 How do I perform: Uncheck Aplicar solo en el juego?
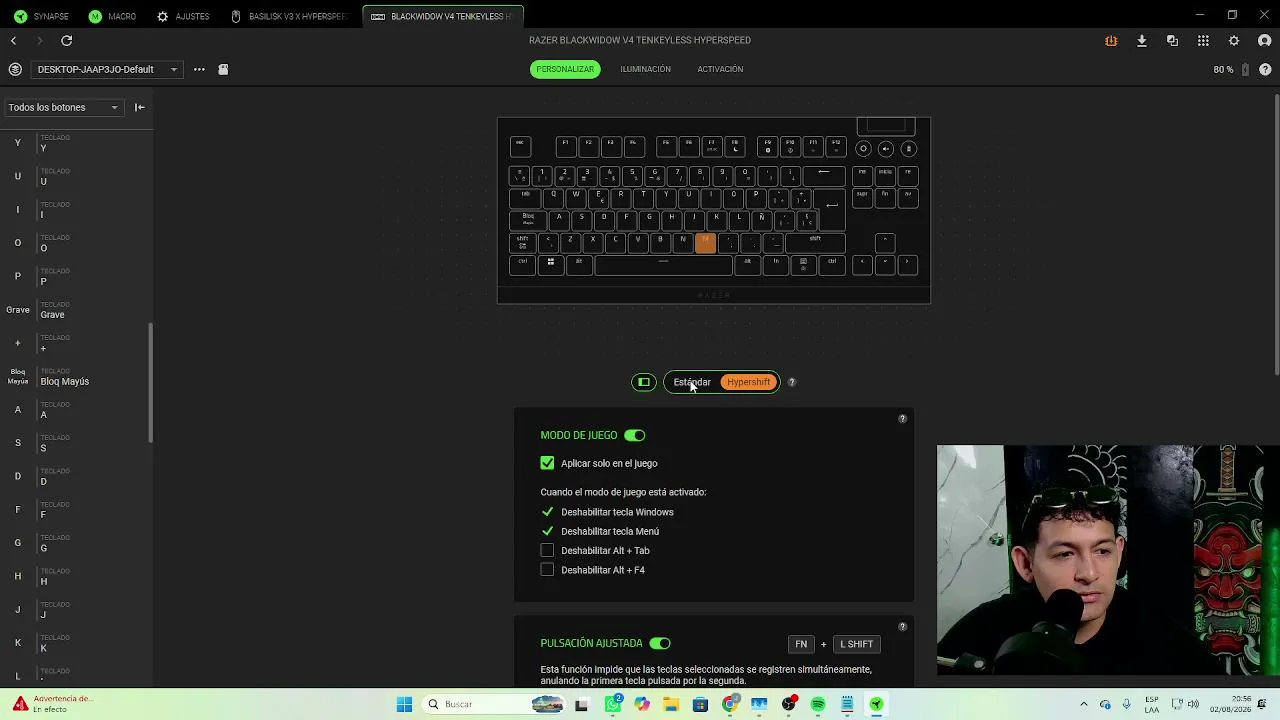click(547, 463)
